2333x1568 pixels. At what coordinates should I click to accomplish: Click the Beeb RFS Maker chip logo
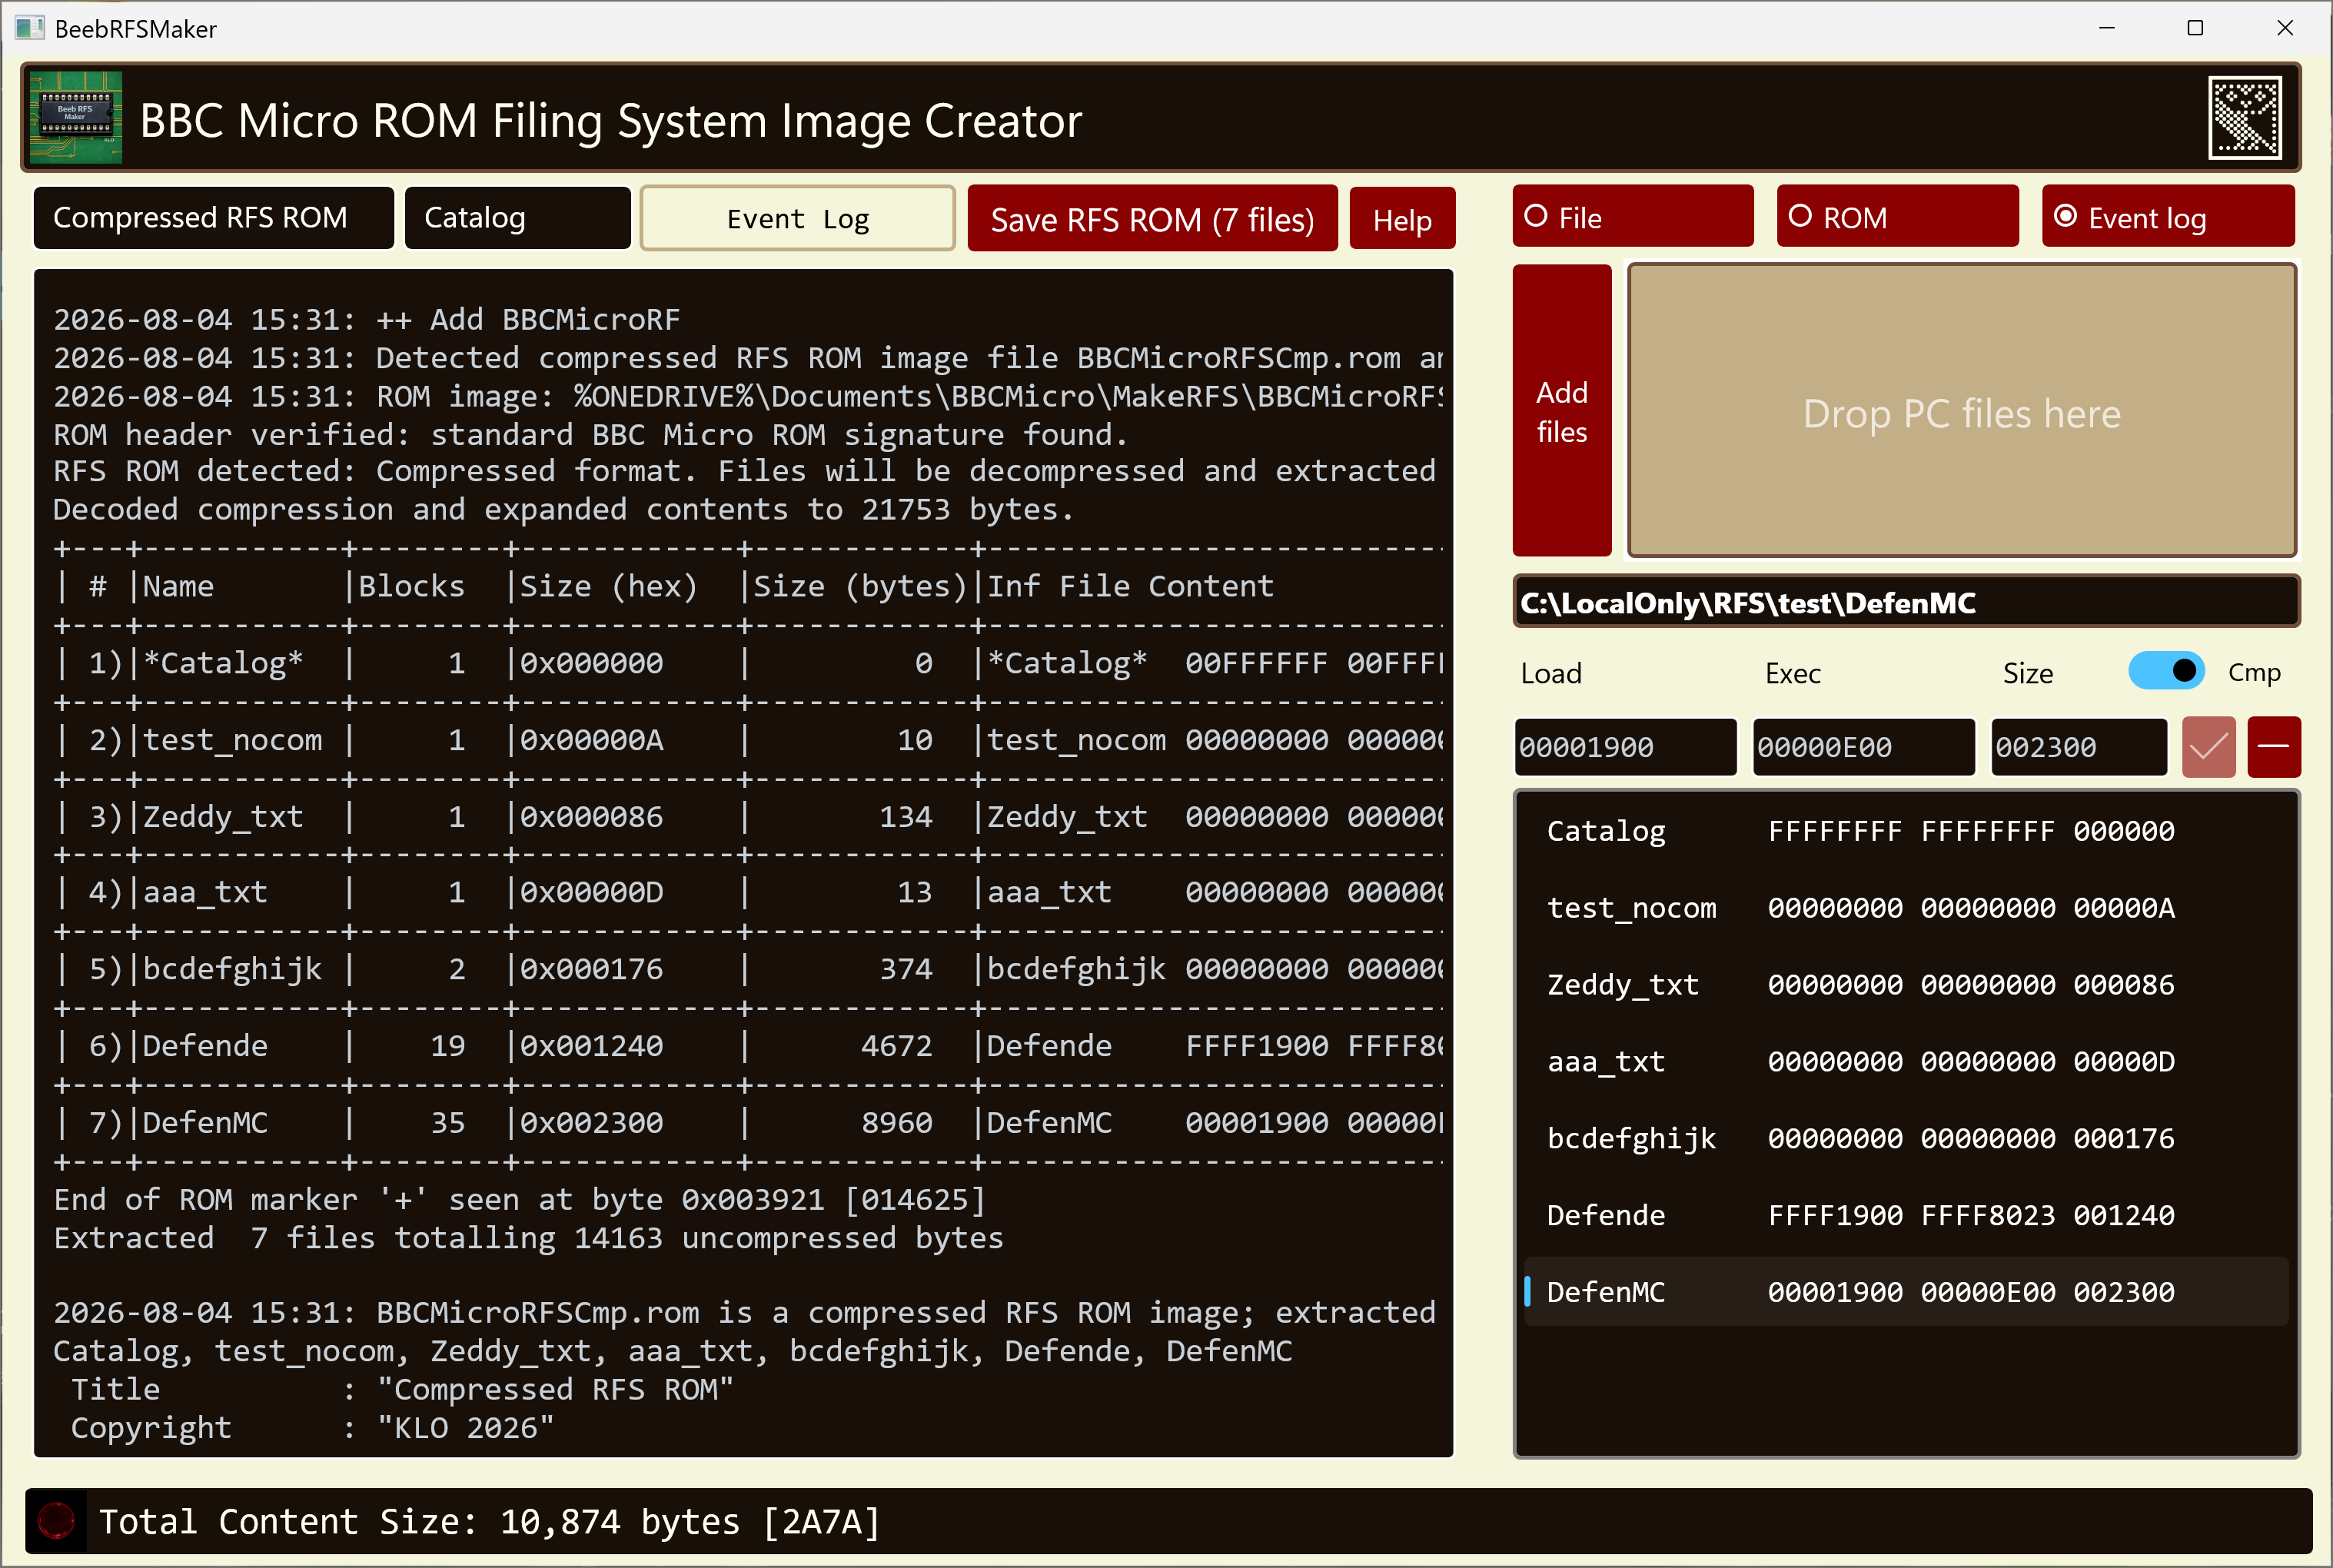tap(76, 118)
